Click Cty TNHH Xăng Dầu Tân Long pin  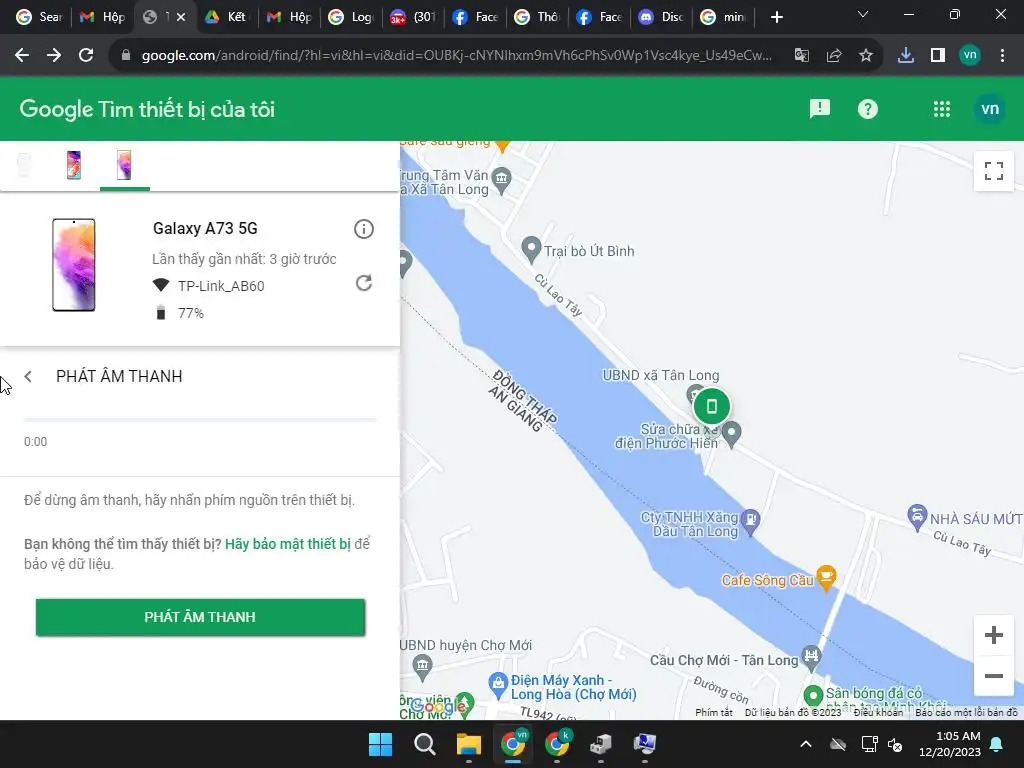coord(751,520)
